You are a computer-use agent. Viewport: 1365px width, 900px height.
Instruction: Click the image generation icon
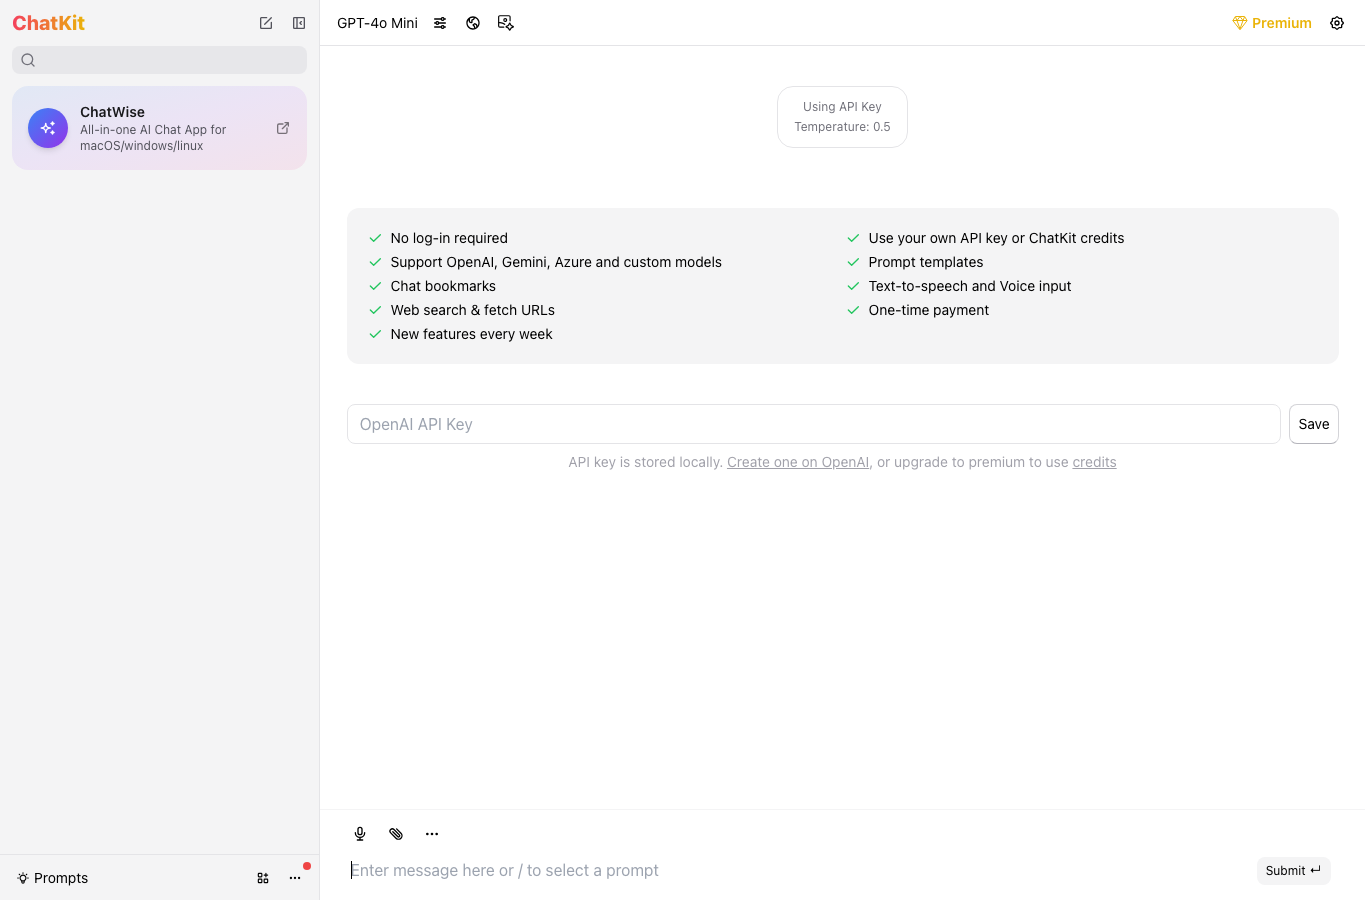(506, 23)
